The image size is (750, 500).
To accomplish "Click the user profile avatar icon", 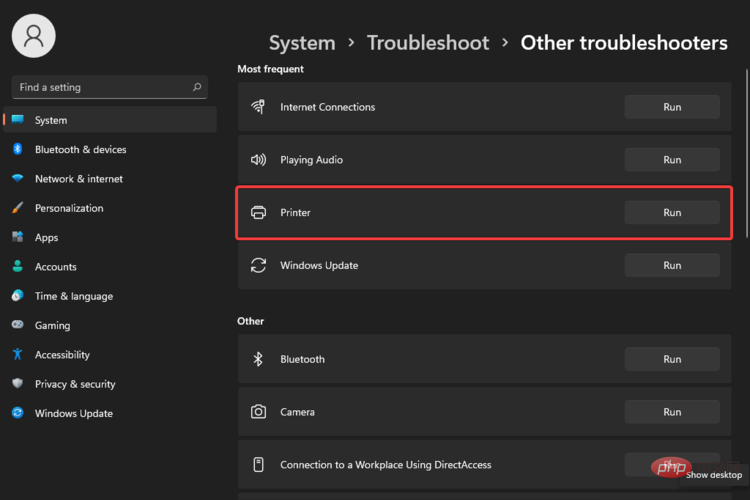I will tap(33, 36).
